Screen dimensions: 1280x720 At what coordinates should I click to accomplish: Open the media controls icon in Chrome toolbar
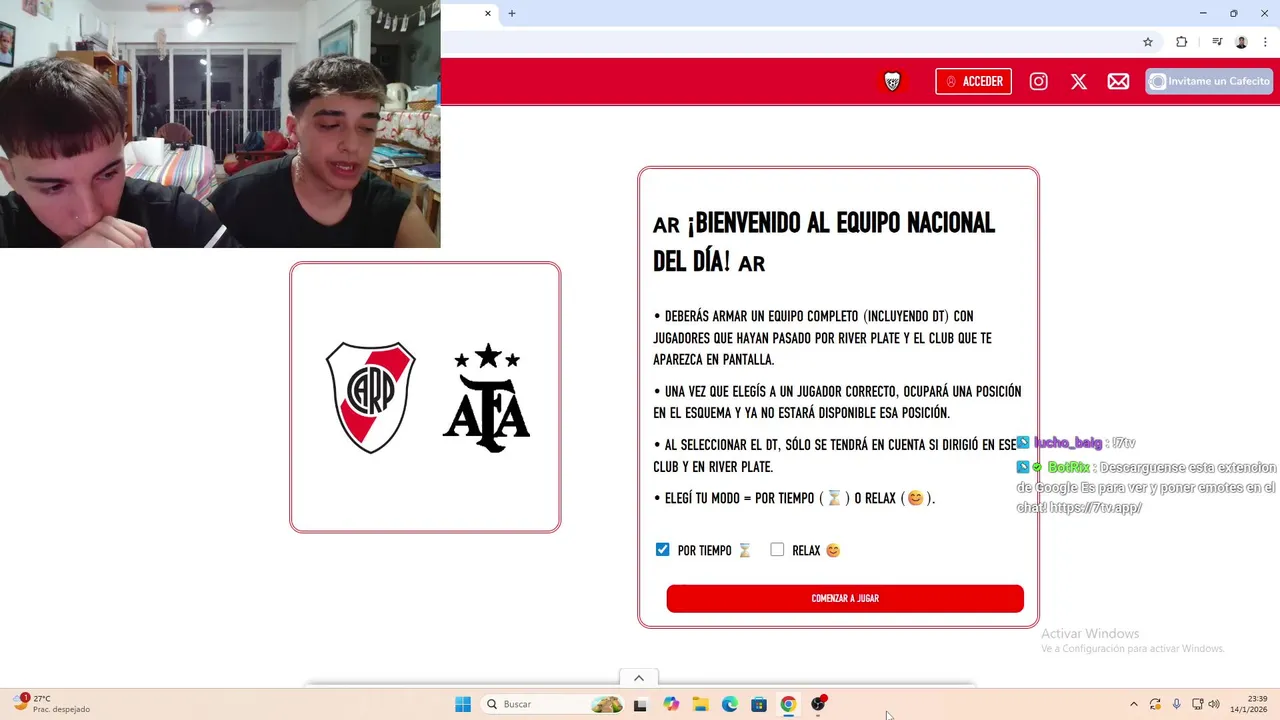tap(1217, 42)
